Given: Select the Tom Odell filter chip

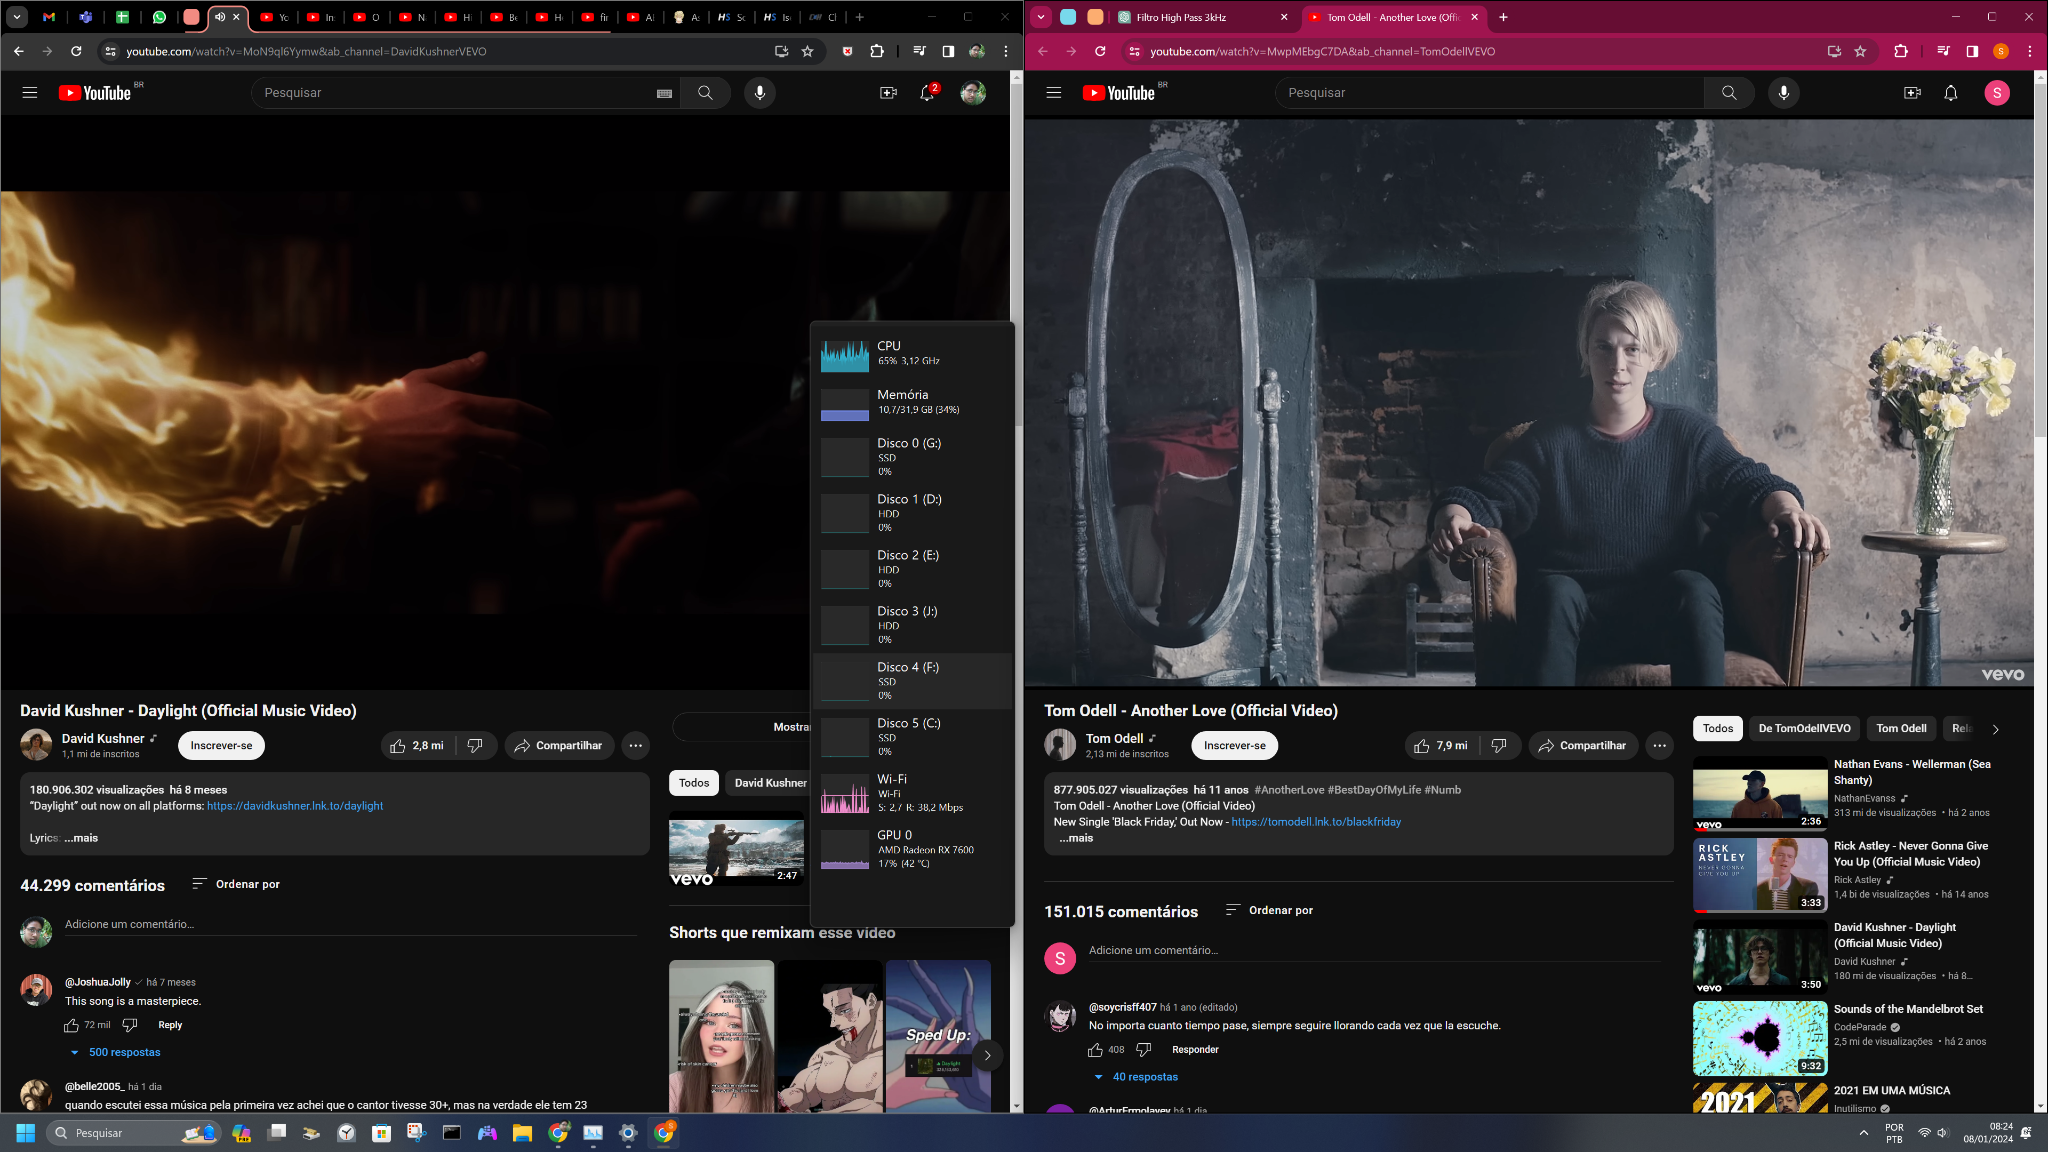Looking at the screenshot, I should [x=1901, y=729].
